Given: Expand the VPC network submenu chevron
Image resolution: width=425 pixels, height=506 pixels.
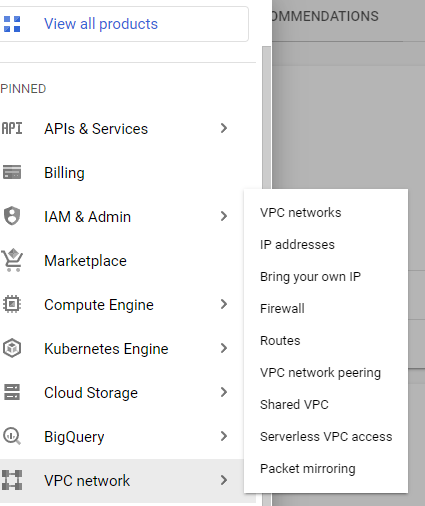Looking at the screenshot, I should click(224, 480).
